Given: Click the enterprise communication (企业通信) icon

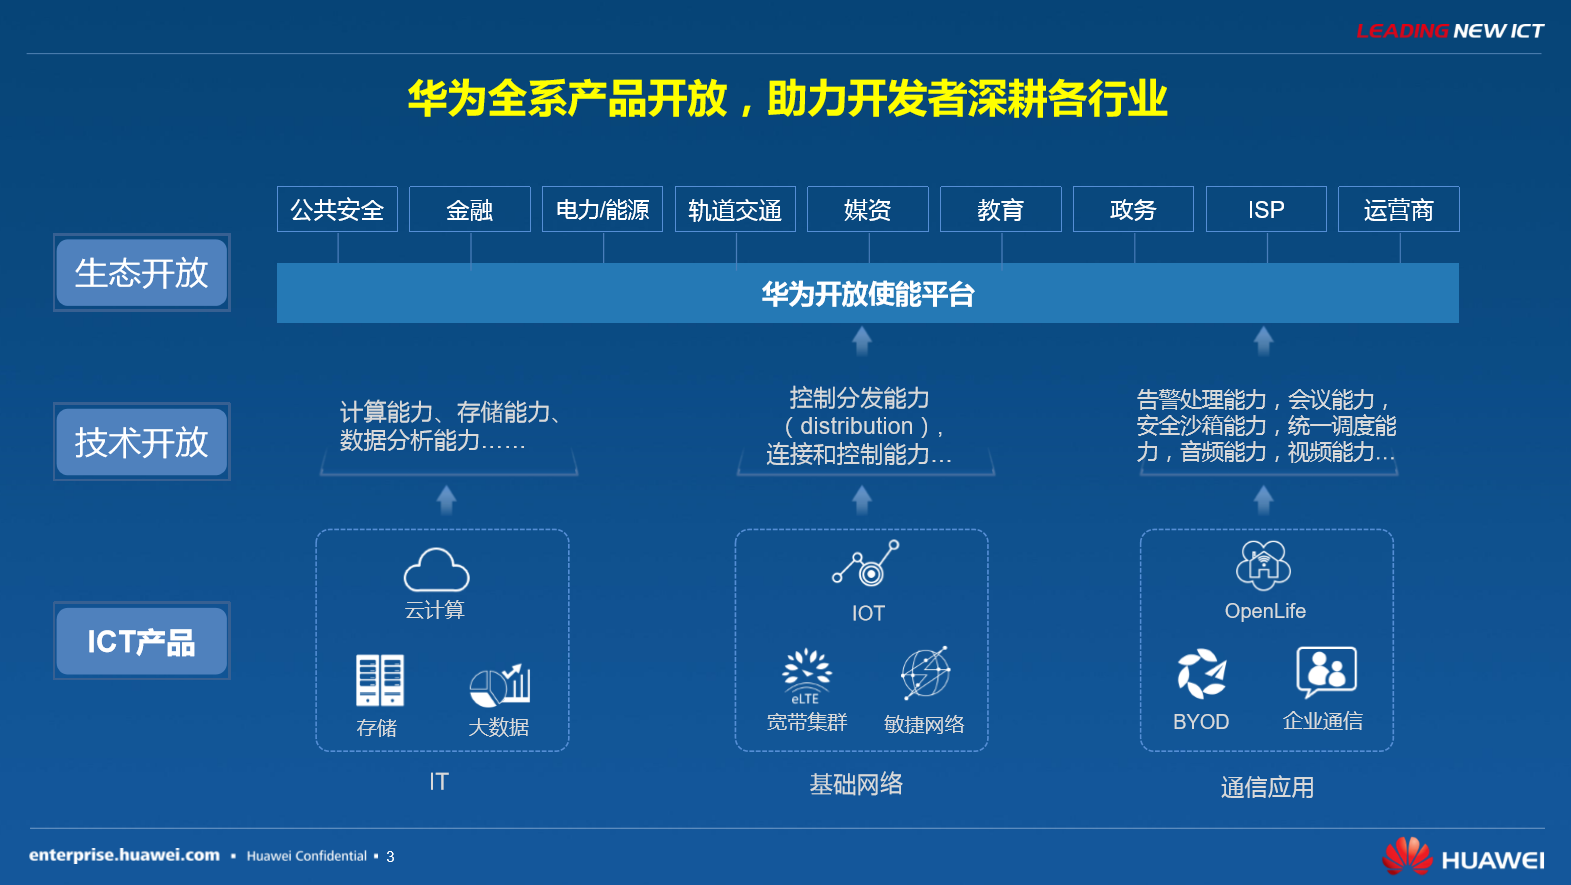Looking at the screenshot, I should point(1326,672).
